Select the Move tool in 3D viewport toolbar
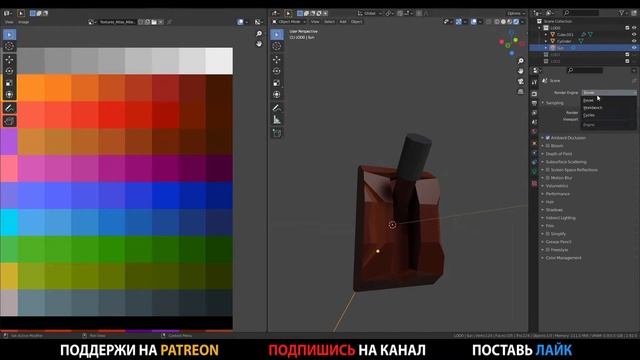Screen dimensions: 640x360 [x=277, y=60]
